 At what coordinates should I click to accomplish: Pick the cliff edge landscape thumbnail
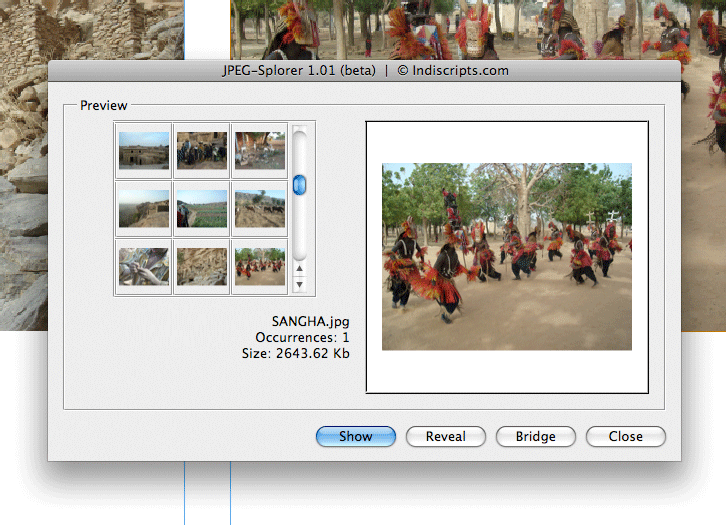click(x=144, y=208)
